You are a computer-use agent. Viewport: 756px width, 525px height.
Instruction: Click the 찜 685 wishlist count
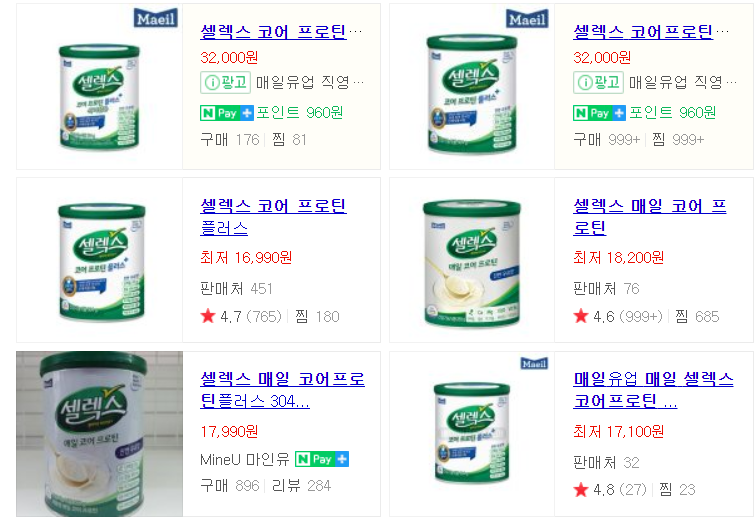pos(697,316)
